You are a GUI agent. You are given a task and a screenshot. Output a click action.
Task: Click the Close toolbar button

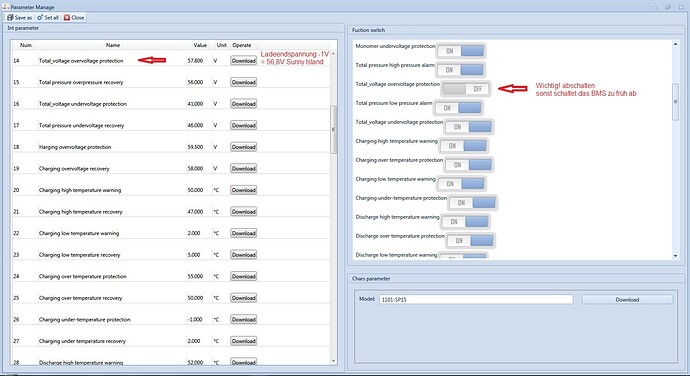pos(73,18)
